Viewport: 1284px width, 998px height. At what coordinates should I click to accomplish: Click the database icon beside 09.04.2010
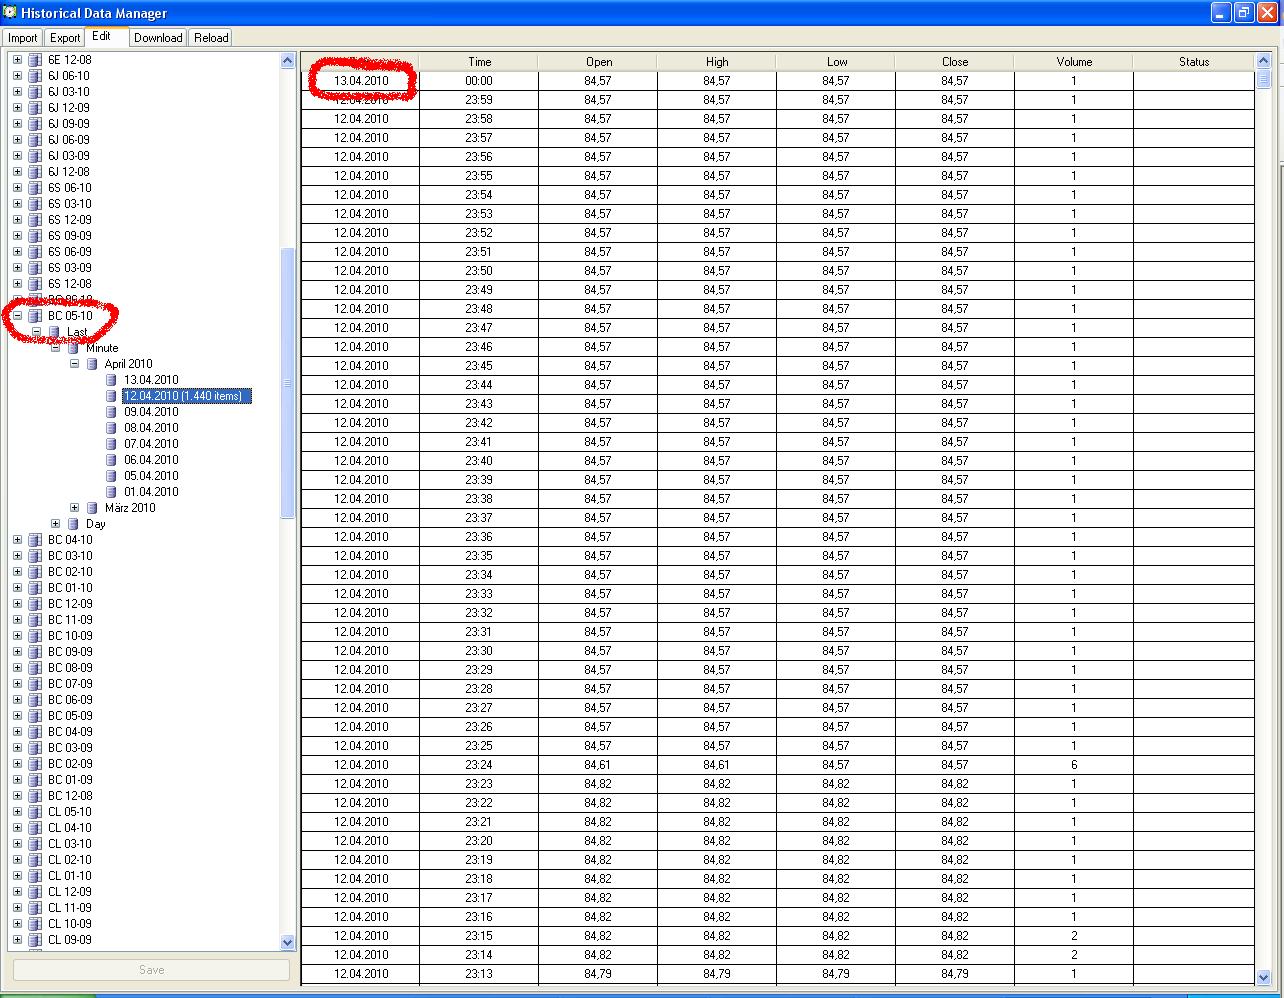[112, 412]
